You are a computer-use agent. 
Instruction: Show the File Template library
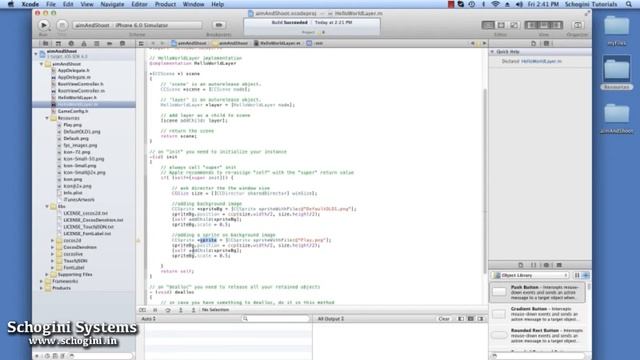tap(520, 265)
